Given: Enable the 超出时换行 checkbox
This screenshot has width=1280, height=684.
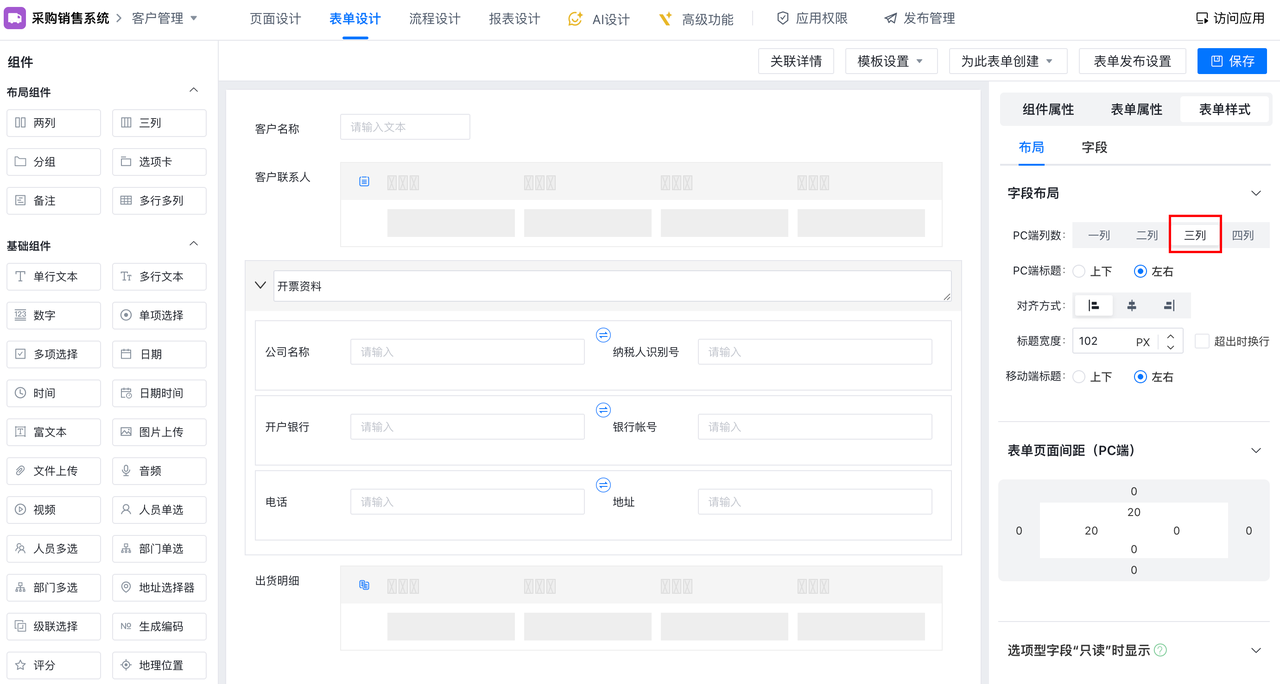Looking at the screenshot, I should (1202, 341).
